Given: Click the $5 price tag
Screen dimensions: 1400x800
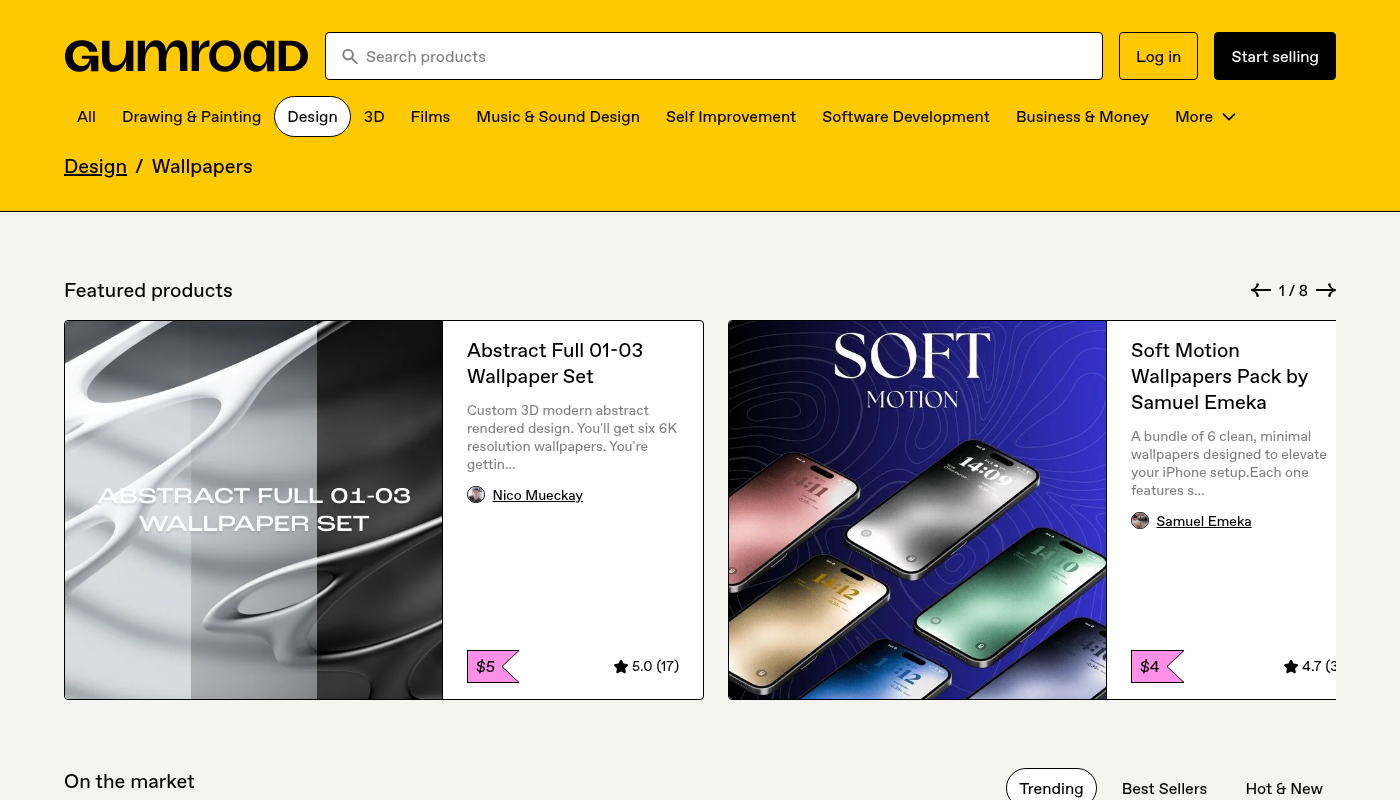Looking at the screenshot, I should pos(490,666).
